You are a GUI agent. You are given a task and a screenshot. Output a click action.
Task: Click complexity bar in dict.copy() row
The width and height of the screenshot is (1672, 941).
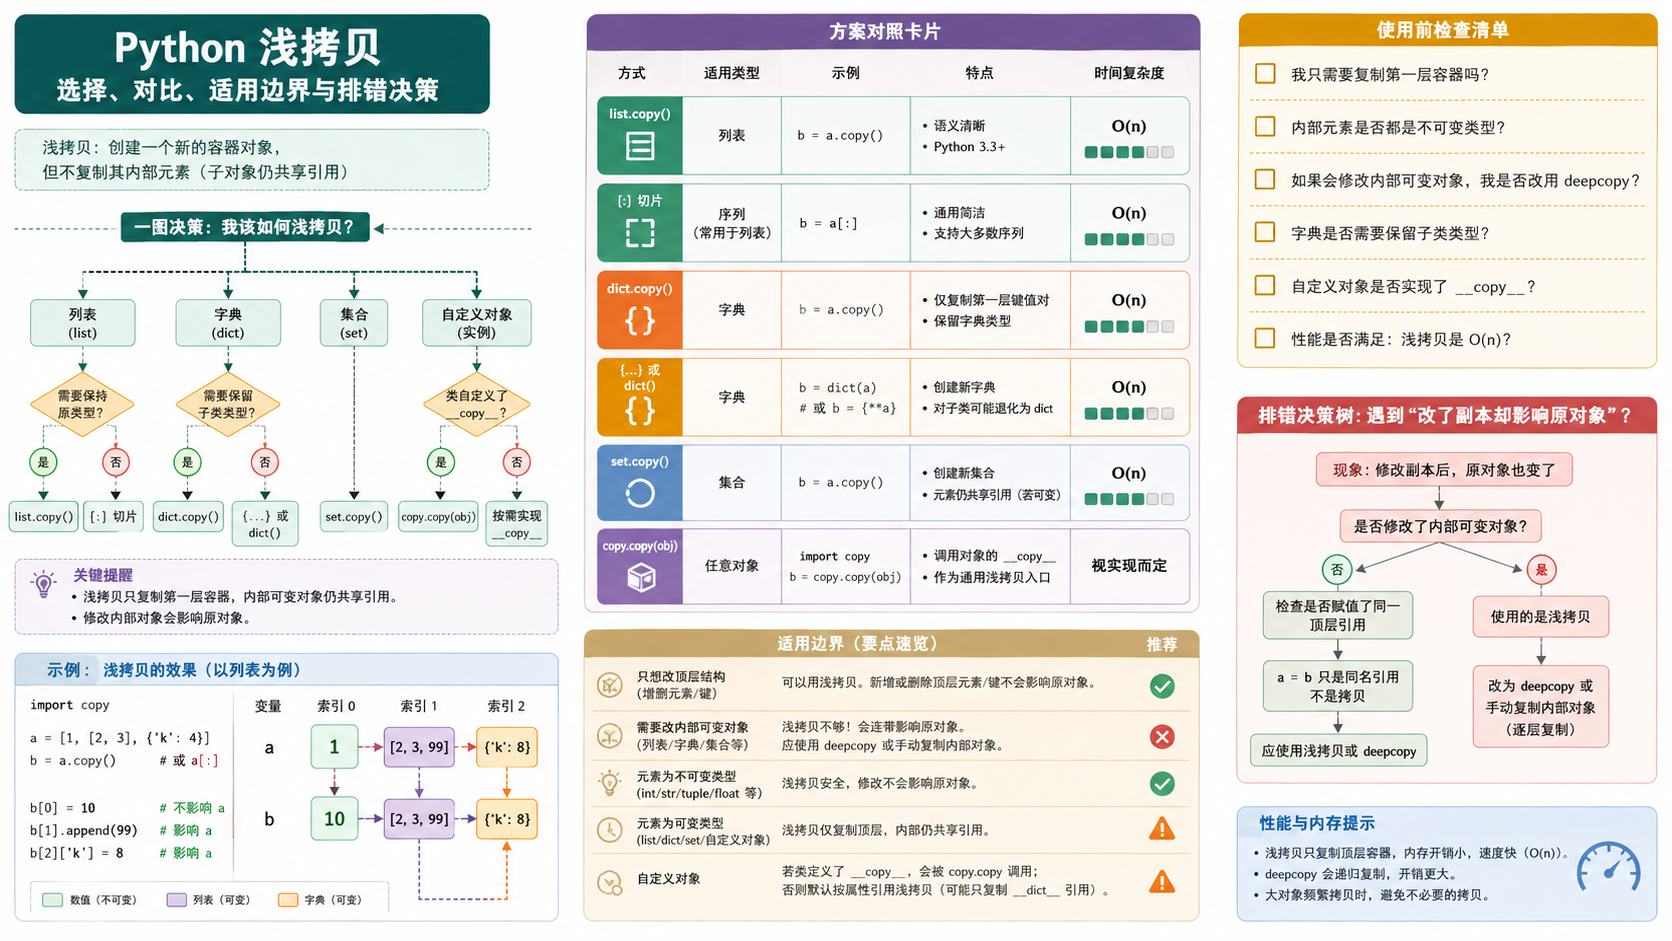click(1129, 327)
